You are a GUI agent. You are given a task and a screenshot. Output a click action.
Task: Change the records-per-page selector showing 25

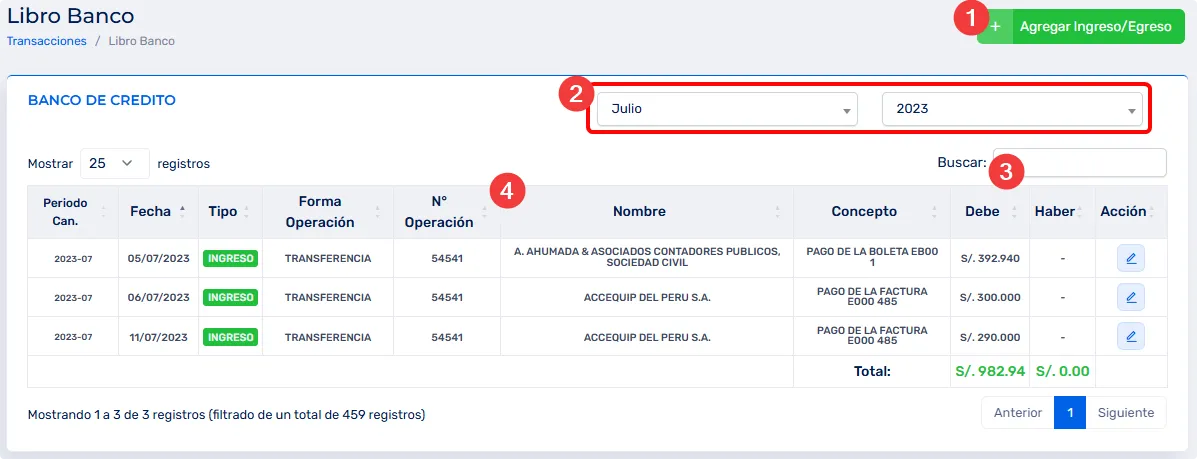click(x=114, y=163)
